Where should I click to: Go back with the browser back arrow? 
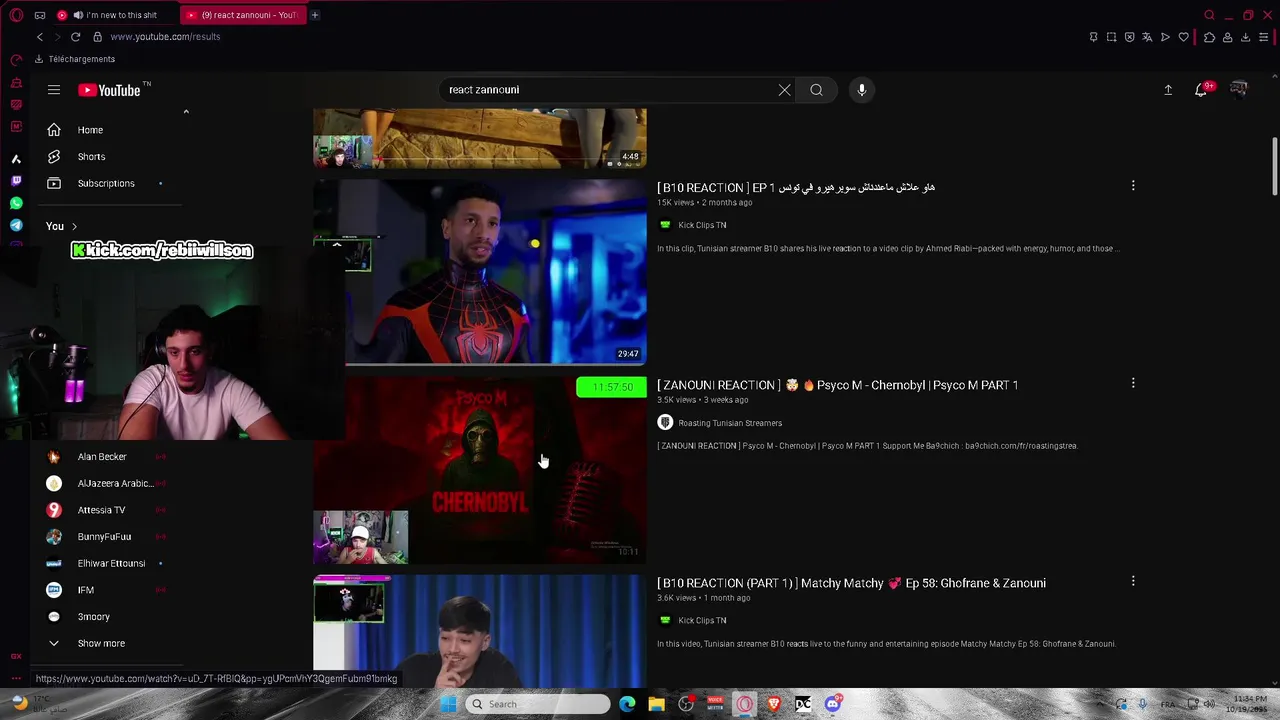click(x=40, y=37)
